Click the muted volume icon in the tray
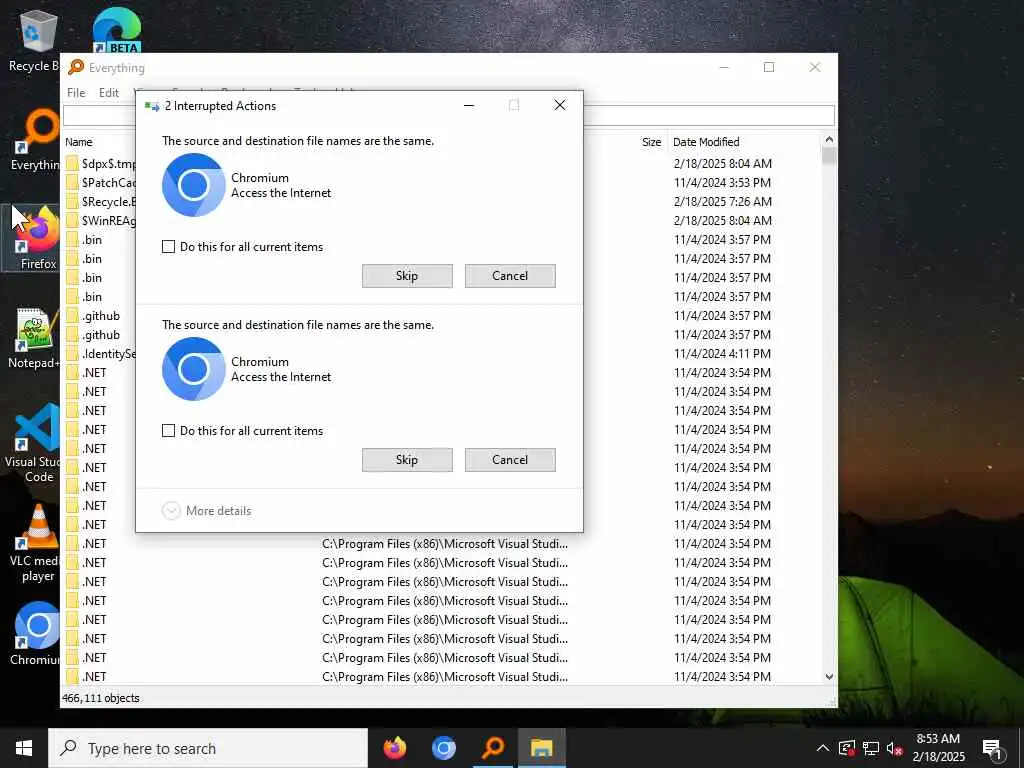The image size is (1024, 768). click(894, 748)
